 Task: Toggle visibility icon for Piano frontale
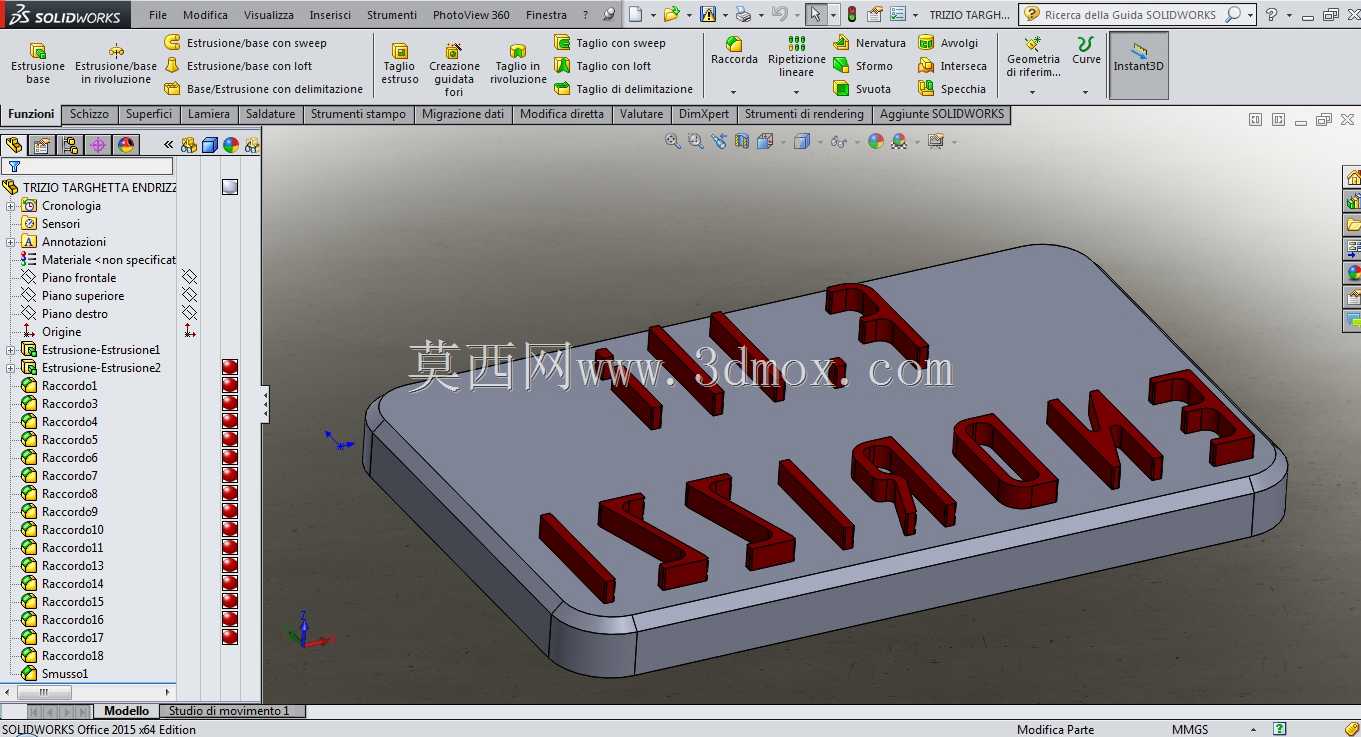(189, 277)
